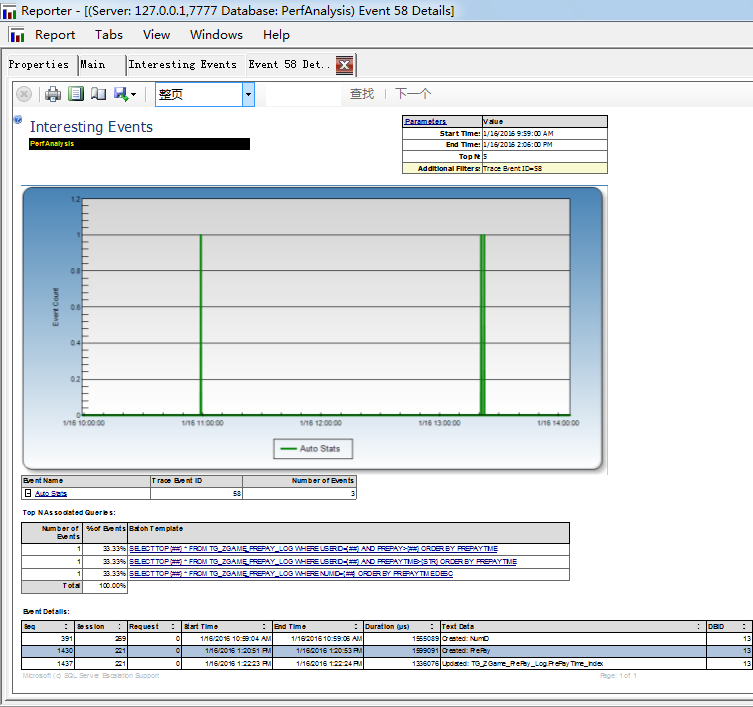Viewport: 753px width, 707px height.
Task: Click the greyed-out stop rendering icon
Action: coord(24,94)
